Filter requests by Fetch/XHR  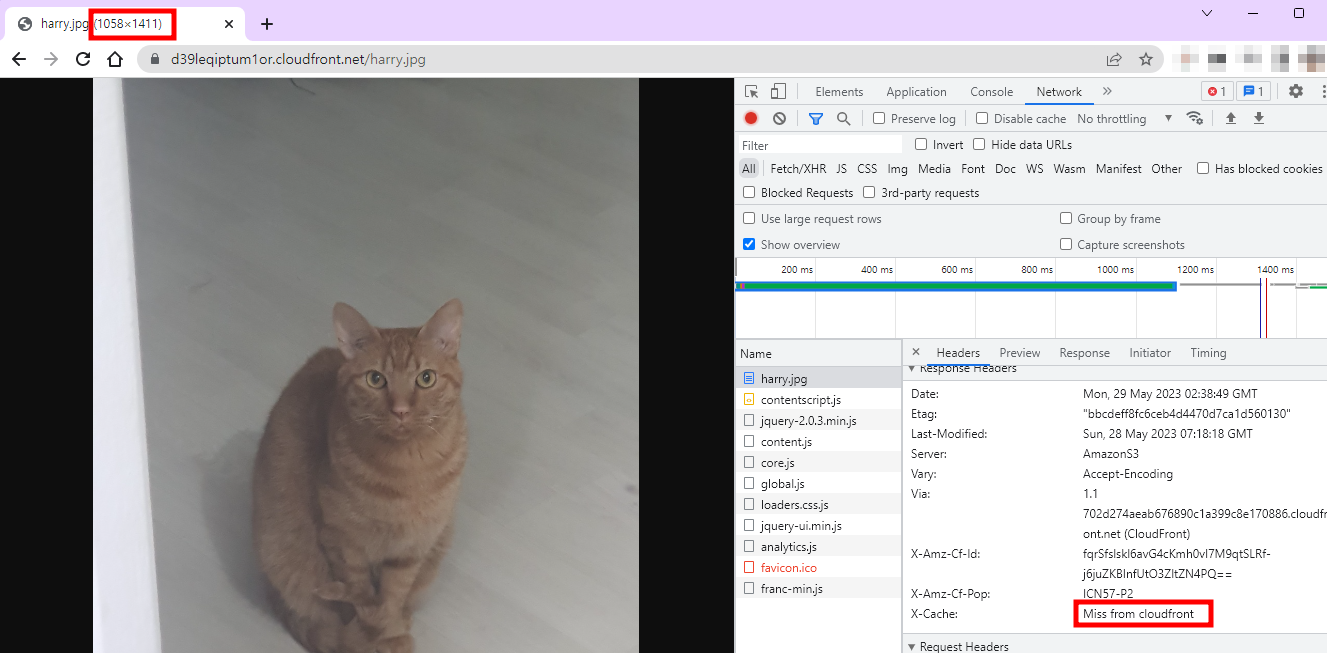798,168
